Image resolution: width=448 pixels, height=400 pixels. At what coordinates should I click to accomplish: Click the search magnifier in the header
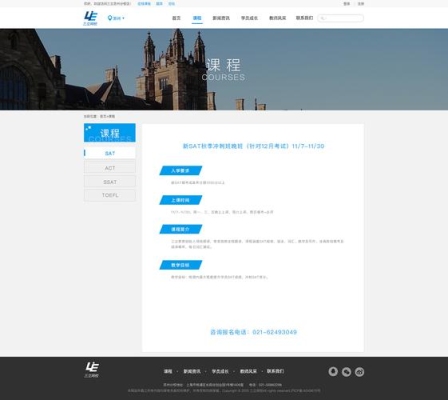click(x=322, y=18)
